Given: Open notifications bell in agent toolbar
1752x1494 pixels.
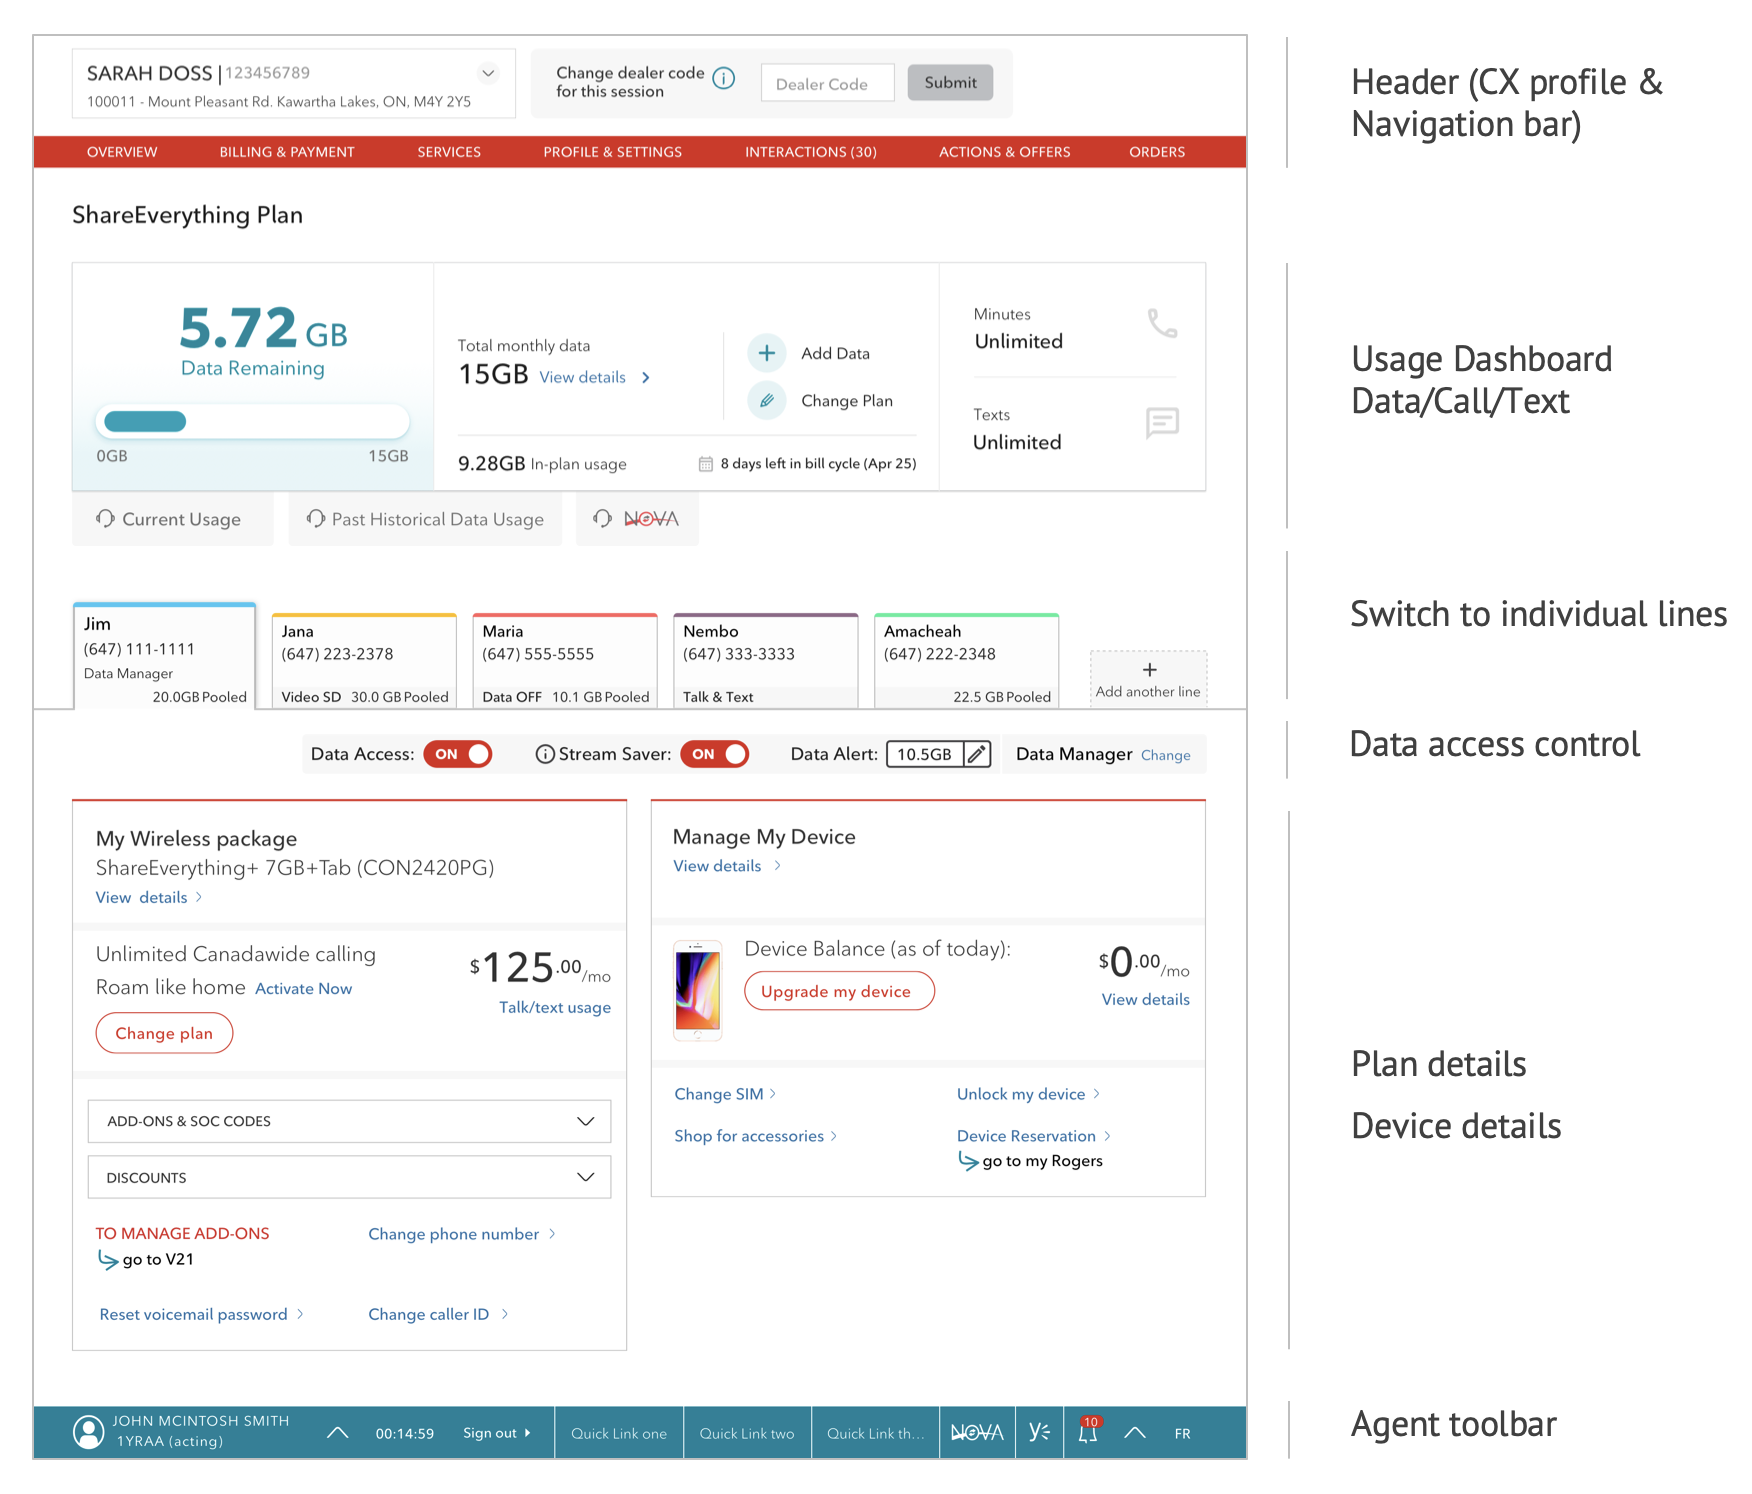Looking at the screenshot, I should pos(1088,1433).
